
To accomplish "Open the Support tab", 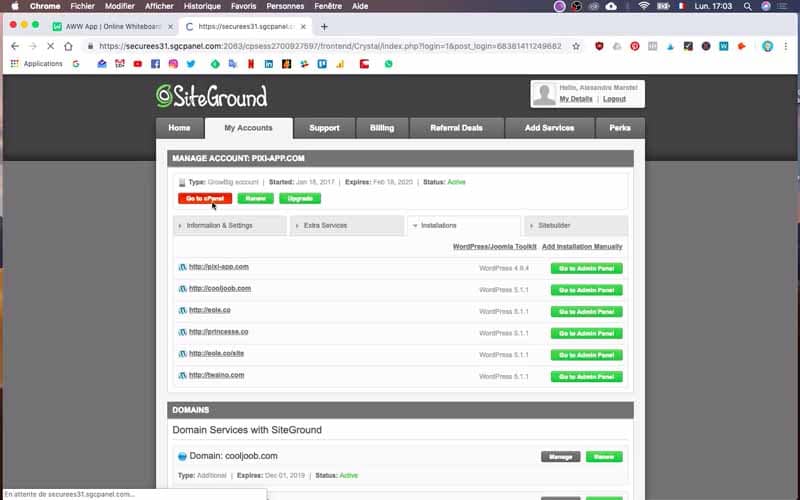I will pyautogui.click(x=324, y=128).
